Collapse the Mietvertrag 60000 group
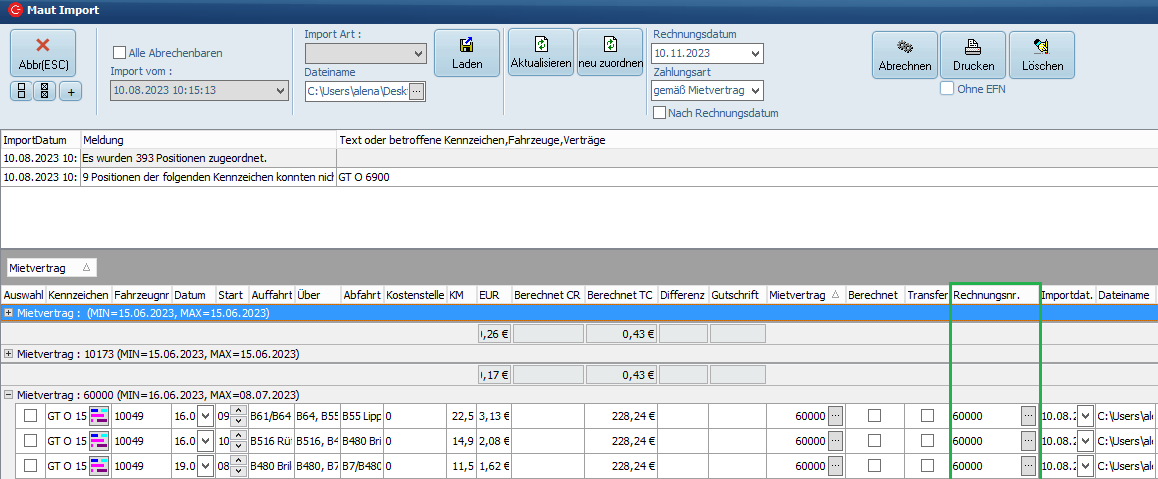This screenshot has width=1158, height=479. coord(9,395)
